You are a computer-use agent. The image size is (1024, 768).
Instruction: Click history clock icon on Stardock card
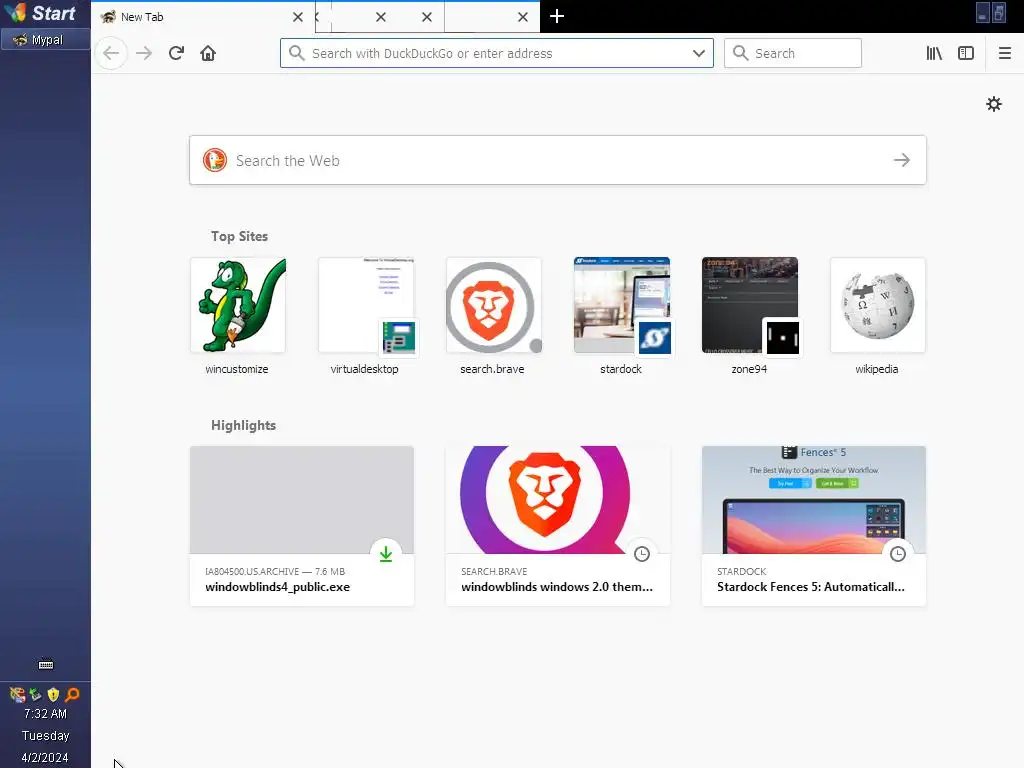pos(898,554)
